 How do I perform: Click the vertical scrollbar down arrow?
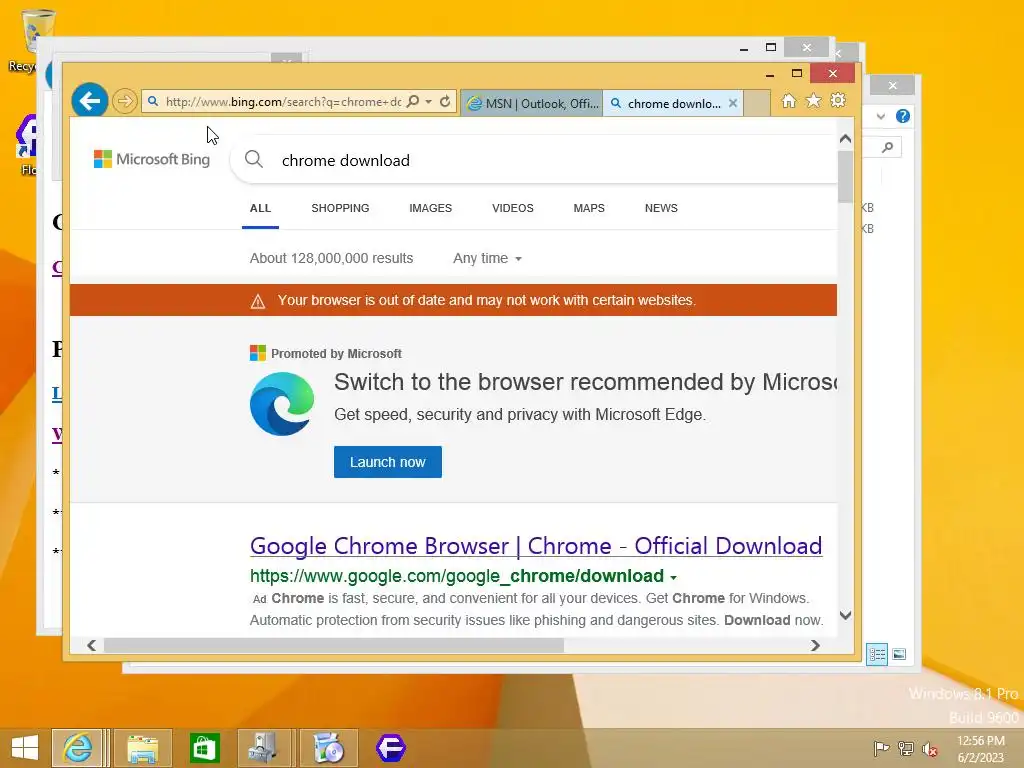845,615
